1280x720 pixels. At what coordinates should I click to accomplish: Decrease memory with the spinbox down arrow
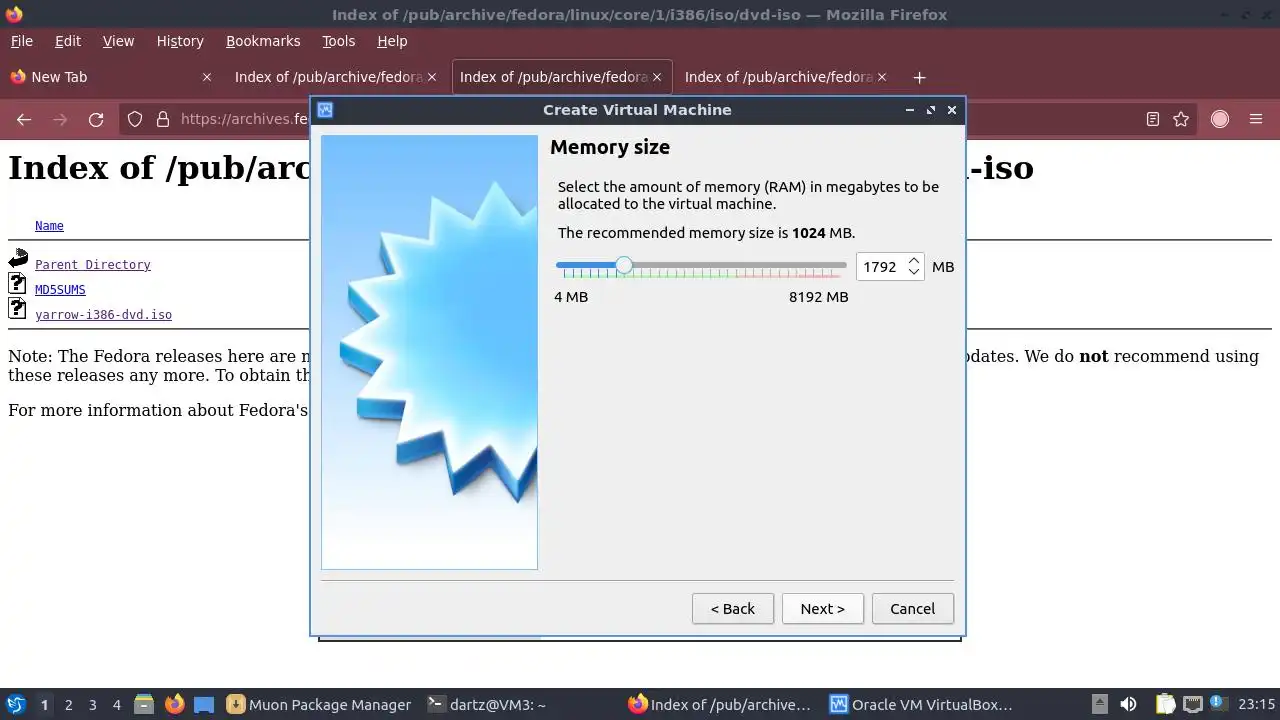pos(913,272)
